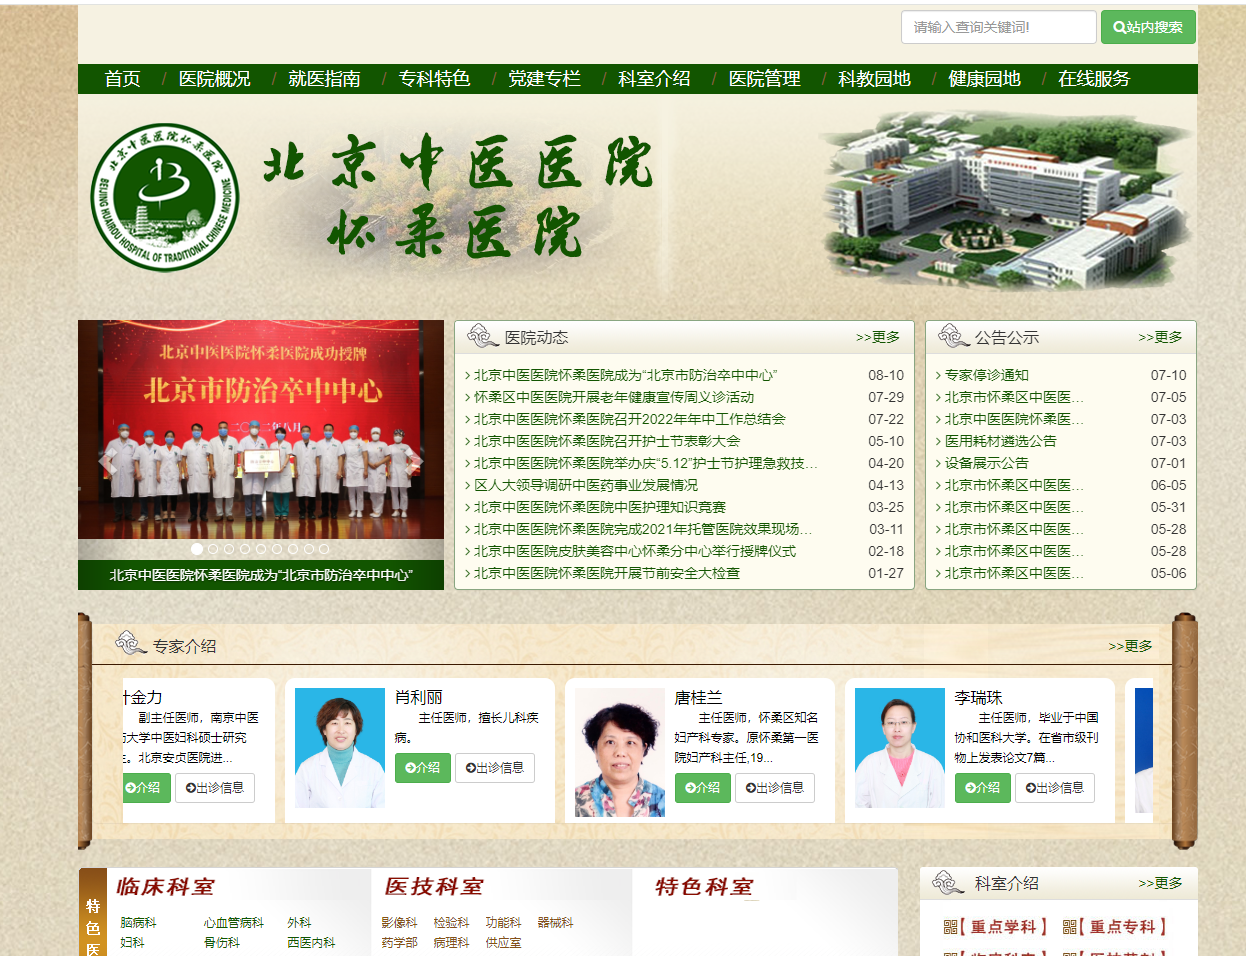Screen dimensions: 1246x956
Task: Open news about 2022年年中工作总结会
Action: [x=629, y=419]
